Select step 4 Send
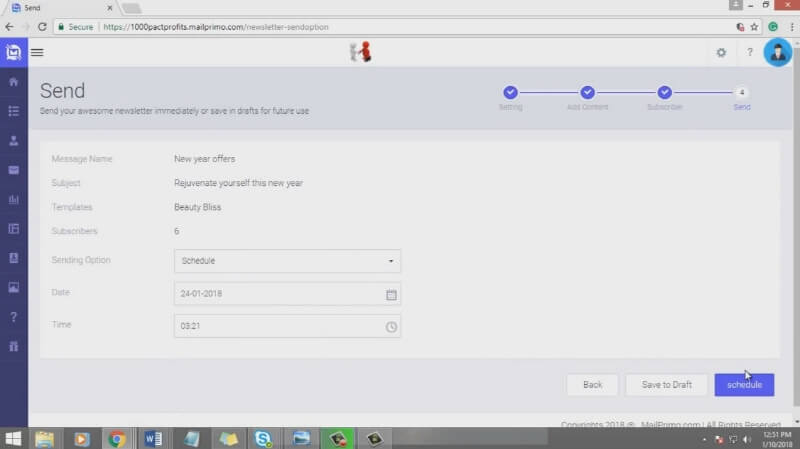800x449 pixels. pos(742,92)
